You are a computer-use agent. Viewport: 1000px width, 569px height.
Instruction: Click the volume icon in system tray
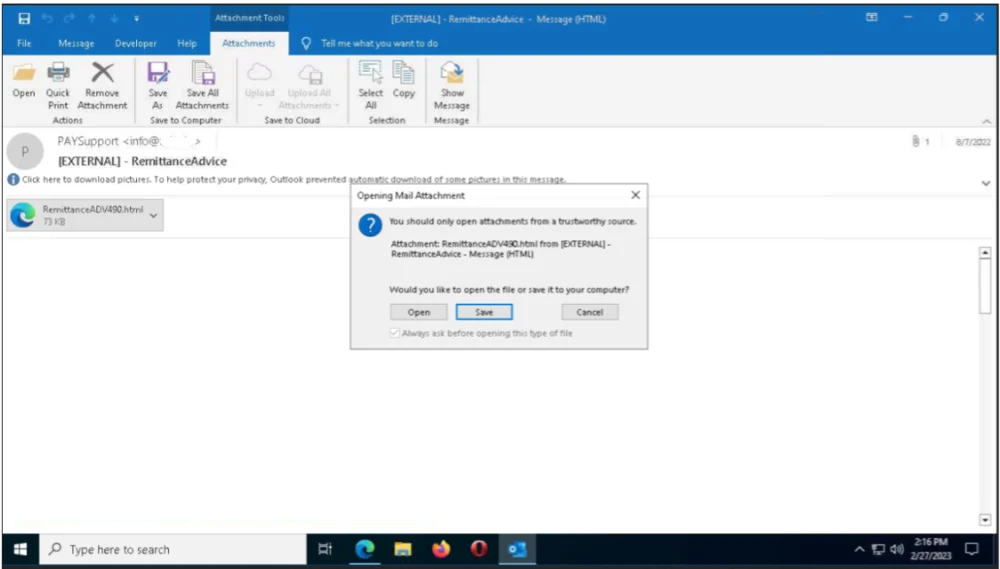pyautogui.click(x=897, y=549)
